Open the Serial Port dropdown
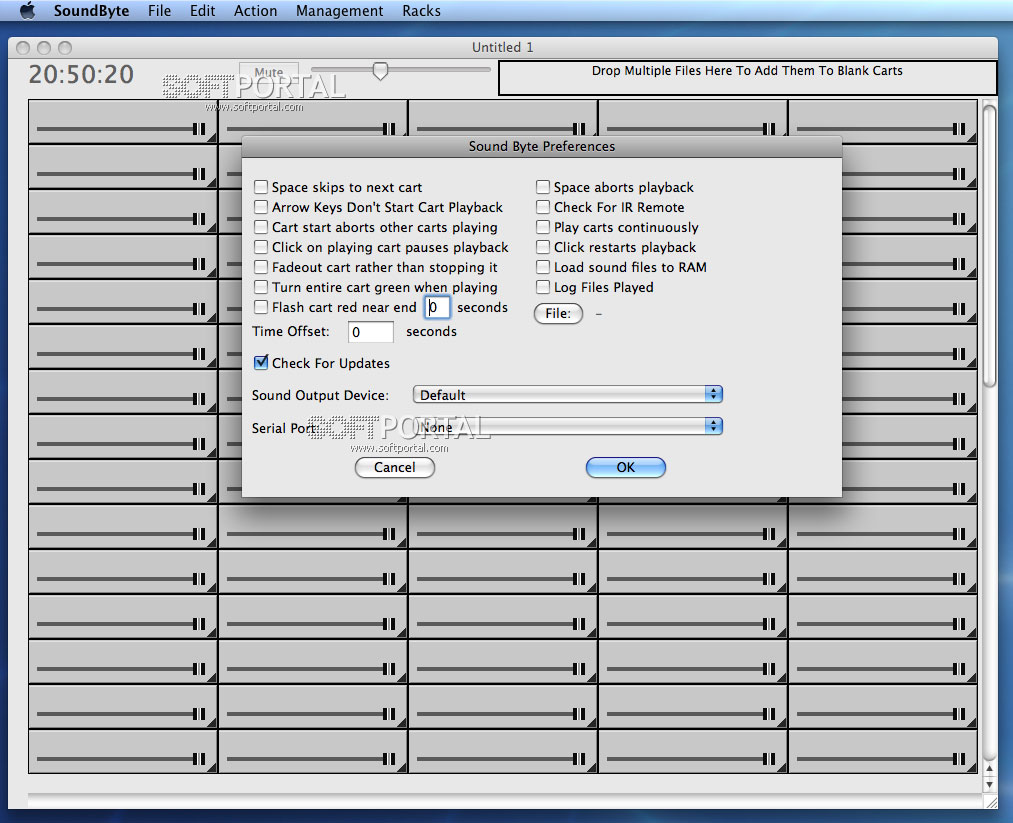This screenshot has height=823, width=1013. click(x=567, y=427)
